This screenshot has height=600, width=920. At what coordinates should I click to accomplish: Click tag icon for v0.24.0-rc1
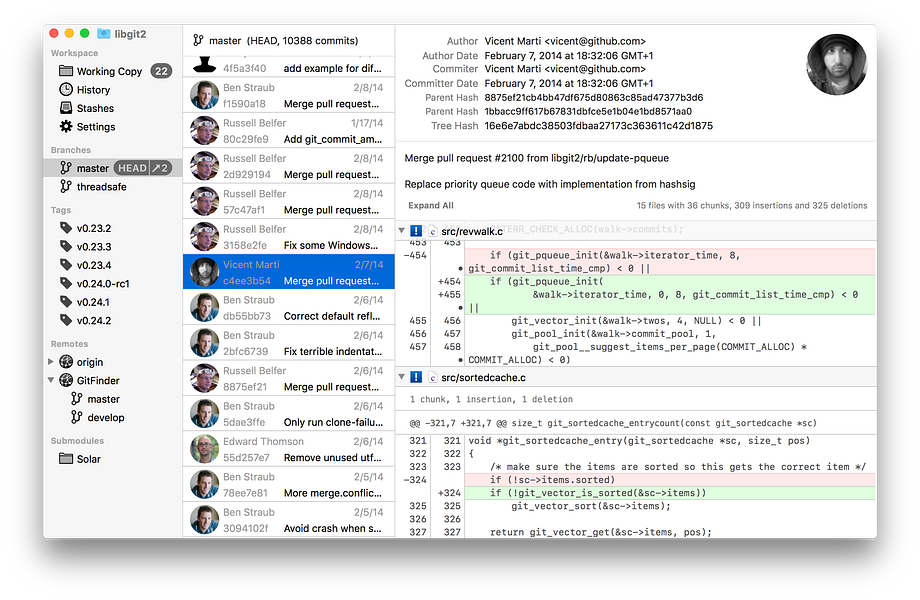point(66,283)
